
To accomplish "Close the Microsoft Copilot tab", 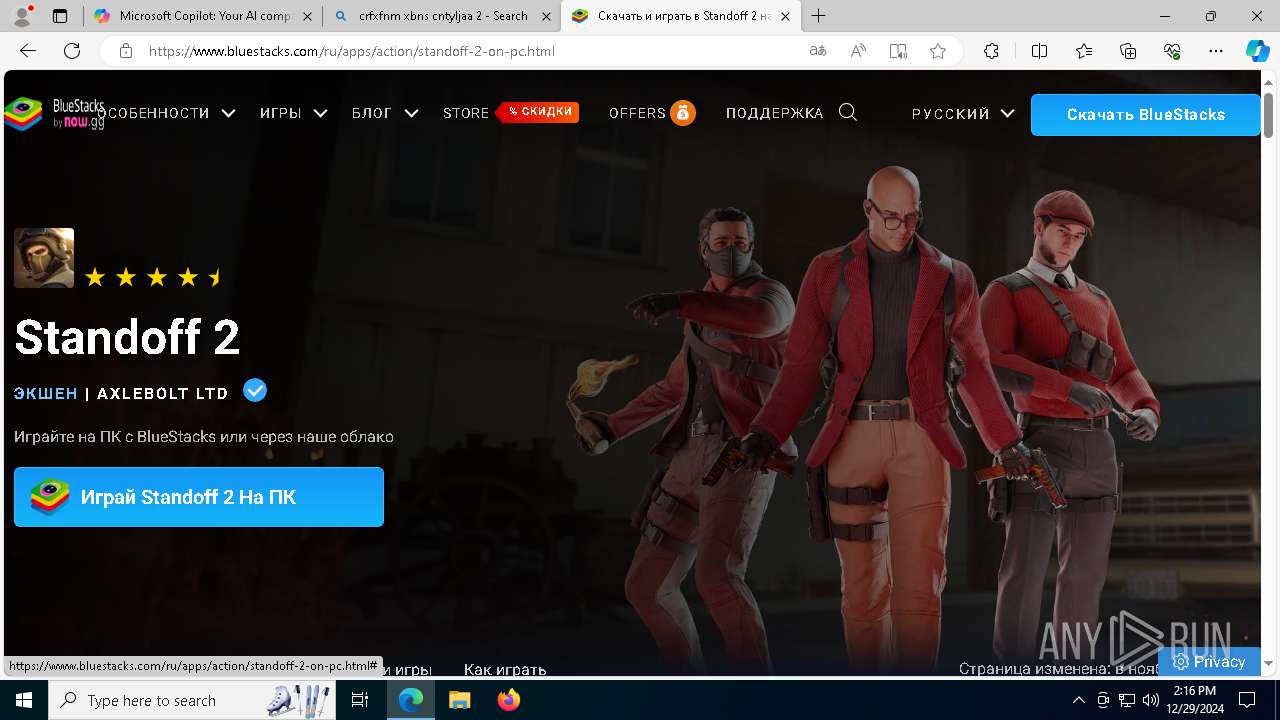I will click(x=307, y=16).
